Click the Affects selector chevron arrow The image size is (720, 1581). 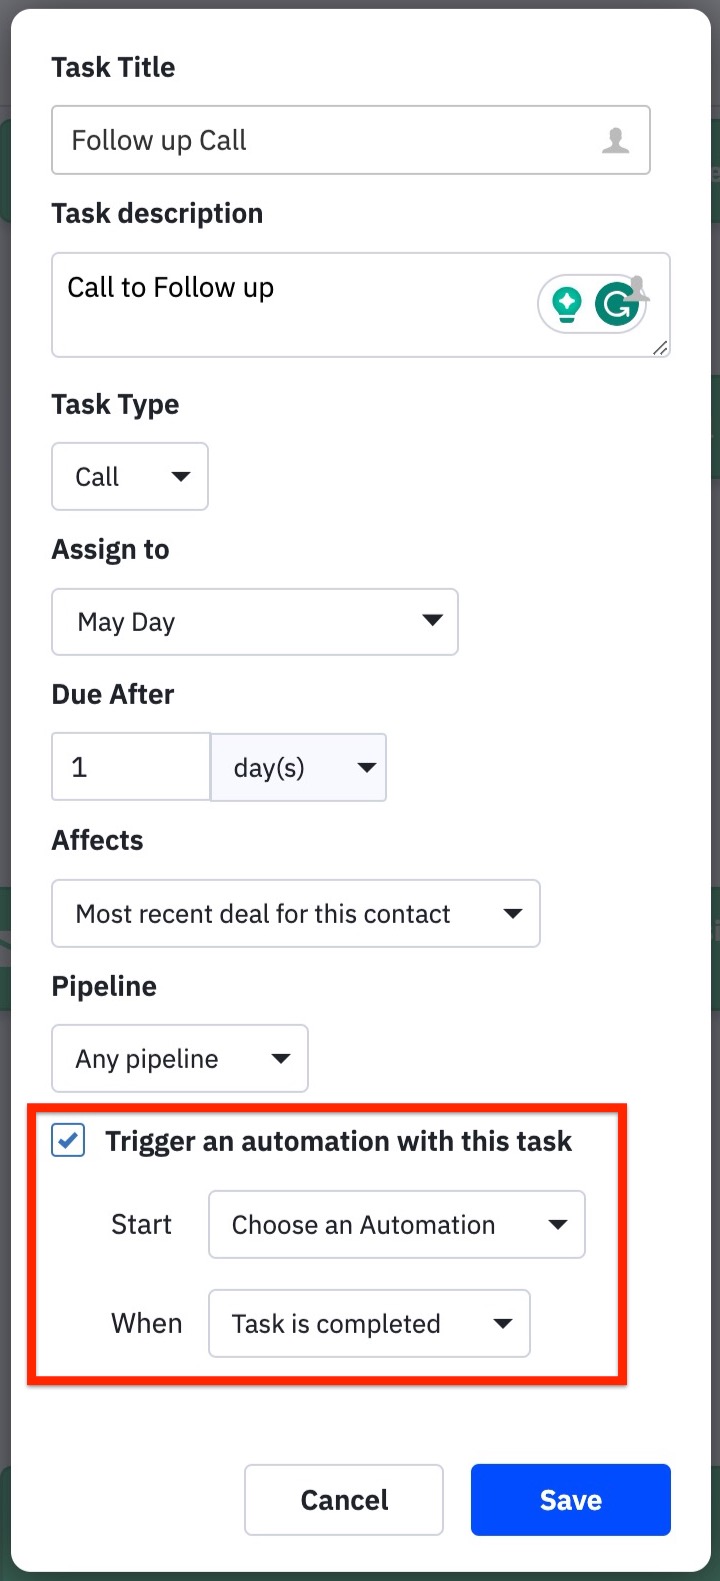pos(512,913)
